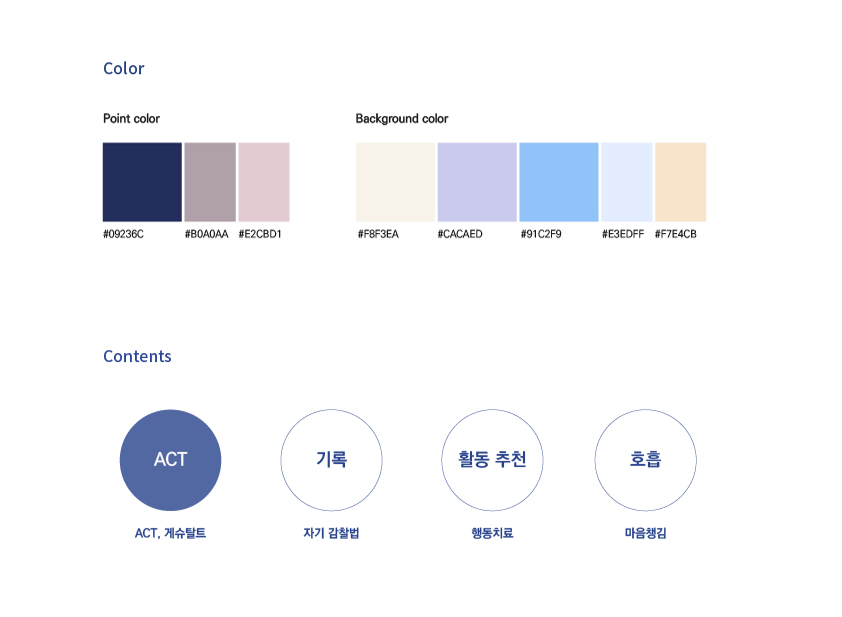Screen dimensions: 842x617
Task: Click the Contents section heading
Action: (137, 356)
